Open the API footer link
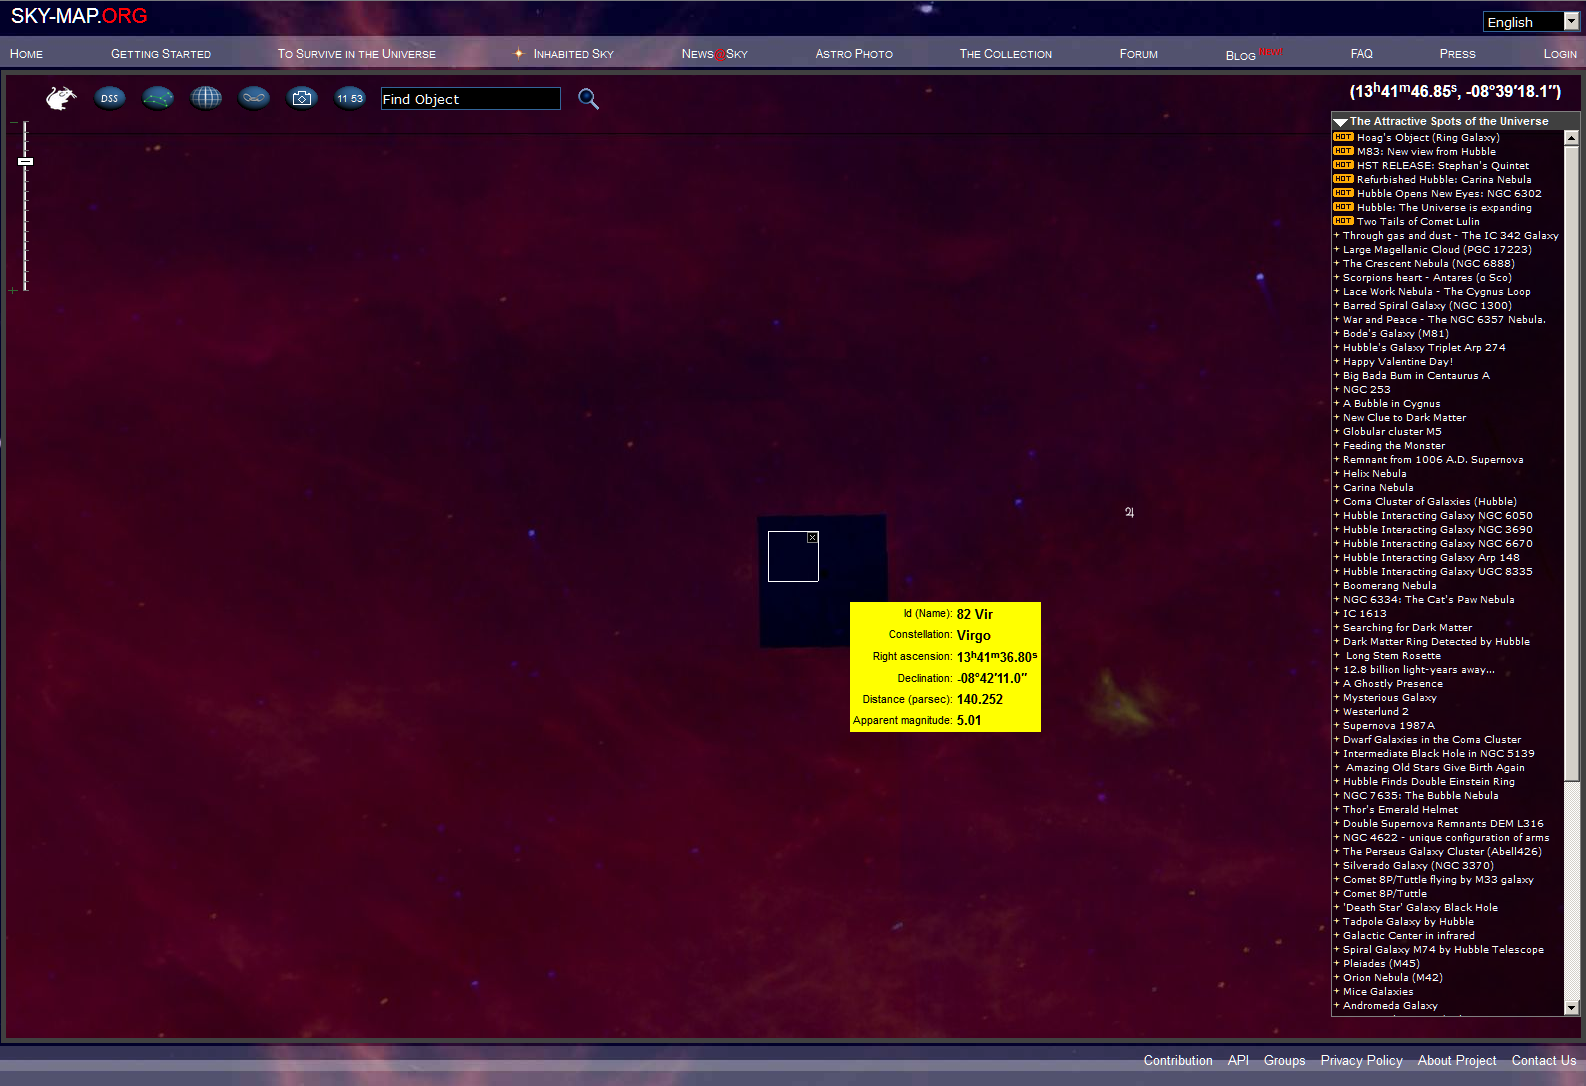This screenshot has width=1586, height=1086. (1238, 1061)
